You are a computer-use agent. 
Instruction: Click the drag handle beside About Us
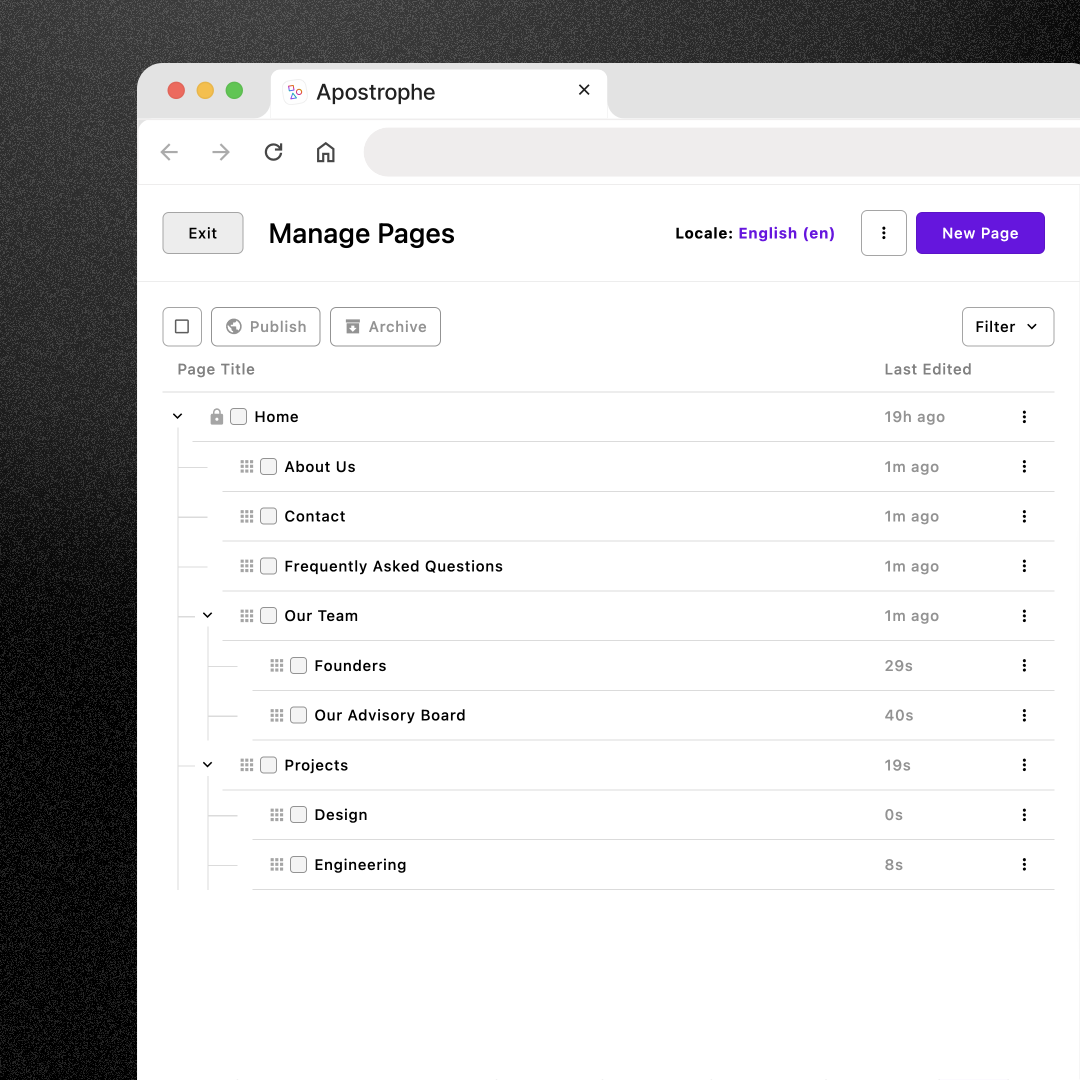[x=247, y=466]
